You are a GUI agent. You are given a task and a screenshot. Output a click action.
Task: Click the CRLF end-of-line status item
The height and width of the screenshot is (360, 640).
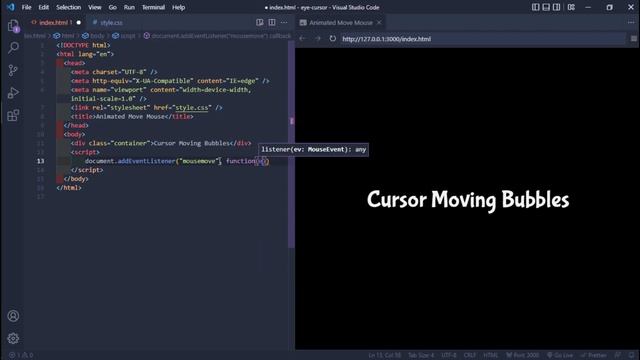pyautogui.click(x=470, y=355)
